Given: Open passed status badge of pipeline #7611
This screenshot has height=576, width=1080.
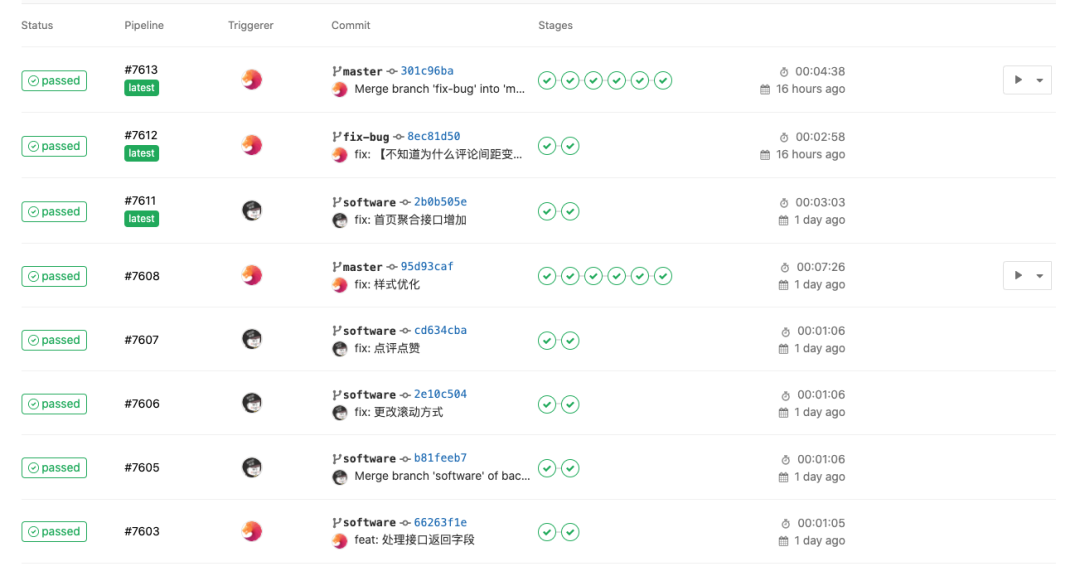Looking at the screenshot, I should [54, 212].
